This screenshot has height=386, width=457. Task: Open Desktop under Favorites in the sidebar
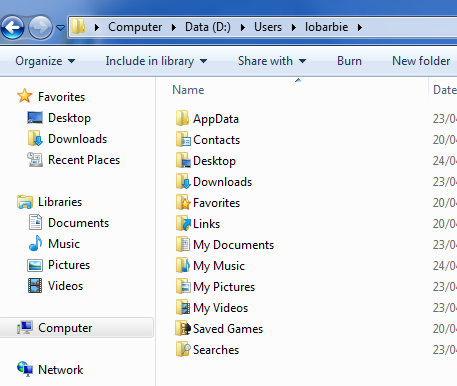[69, 118]
